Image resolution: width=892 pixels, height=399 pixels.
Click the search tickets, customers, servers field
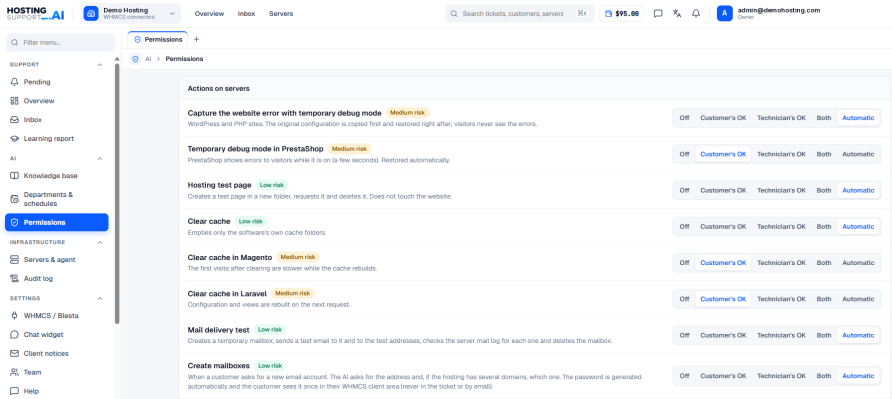519,14
